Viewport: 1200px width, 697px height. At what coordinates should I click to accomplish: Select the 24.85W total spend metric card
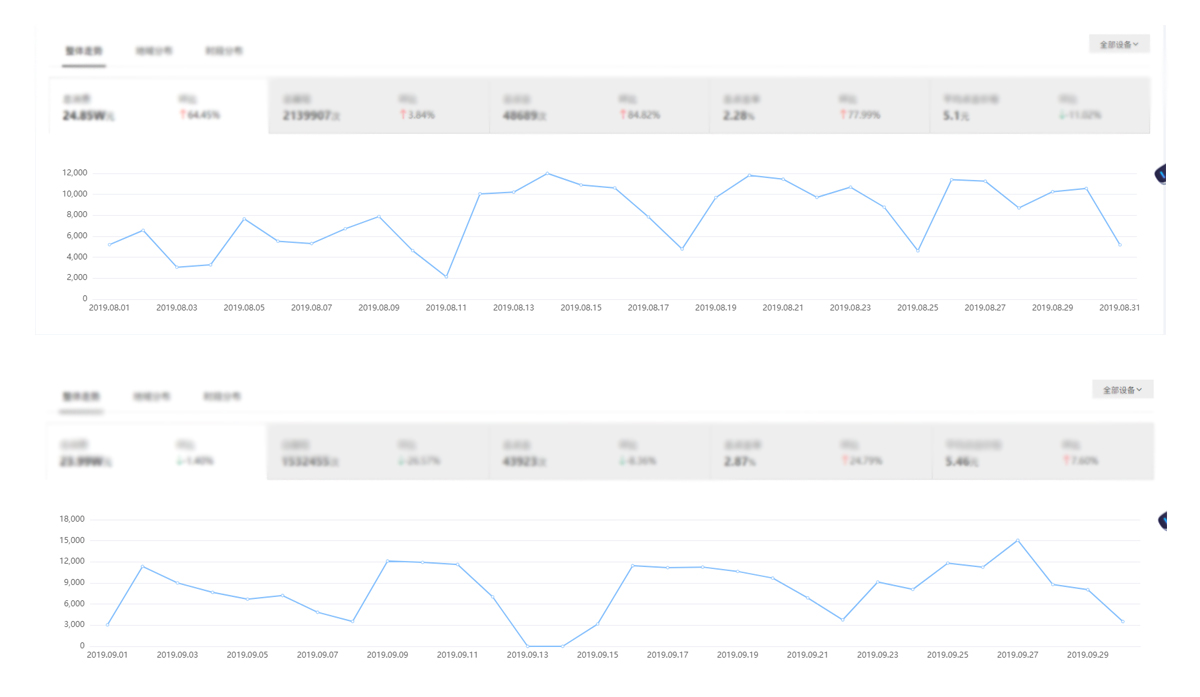(x=159, y=106)
